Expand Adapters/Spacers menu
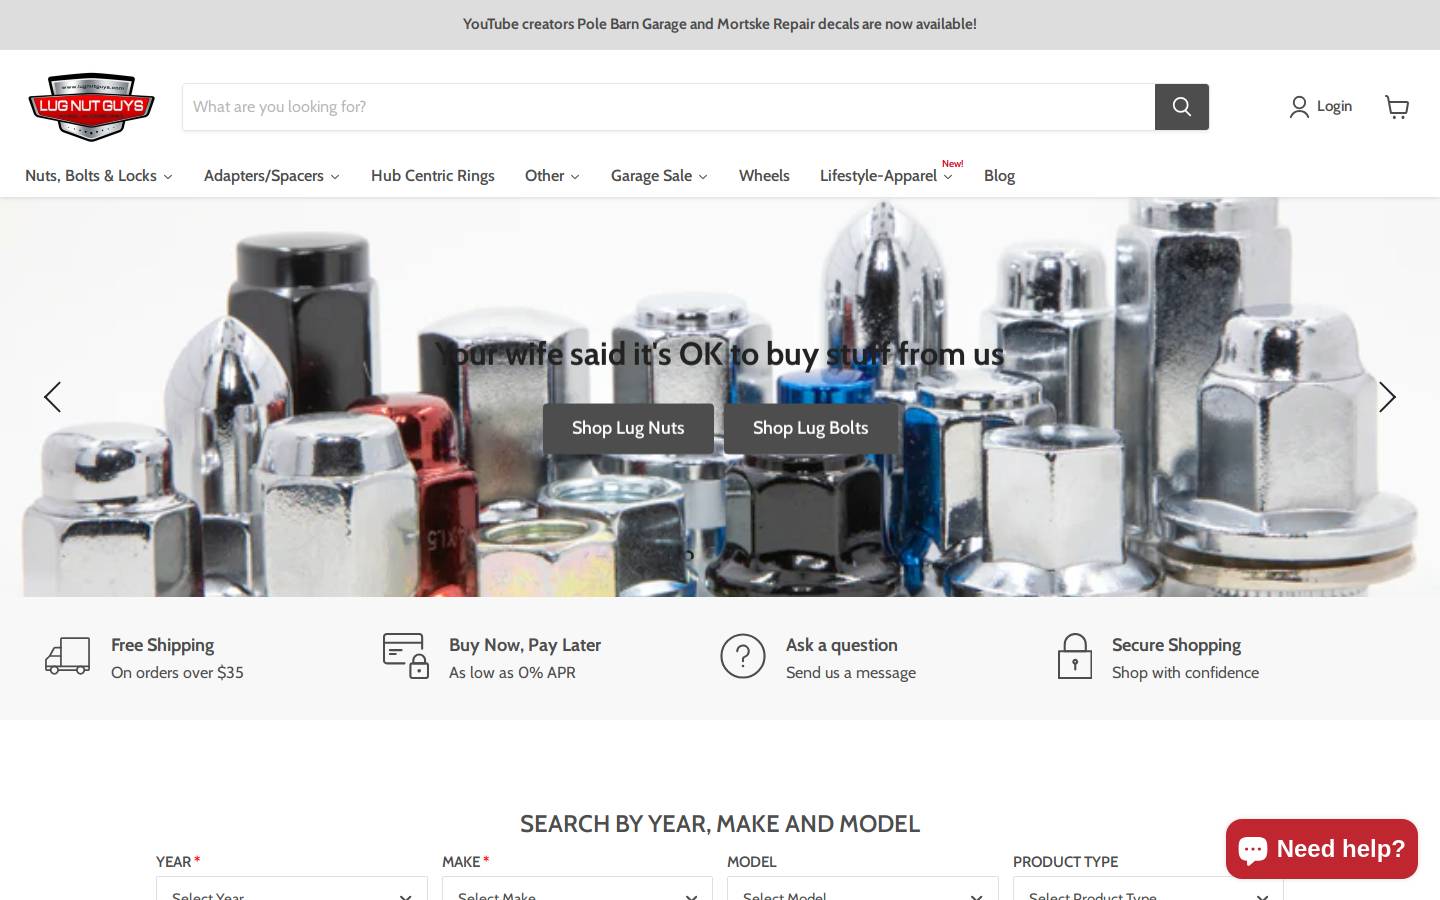The image size is (1440, 900). pyautogui.click(x=272, y=176)
